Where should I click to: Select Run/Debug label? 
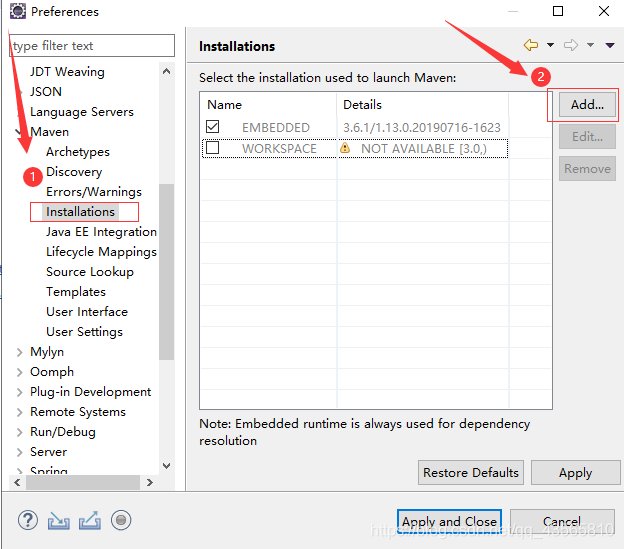pos(63,432)
